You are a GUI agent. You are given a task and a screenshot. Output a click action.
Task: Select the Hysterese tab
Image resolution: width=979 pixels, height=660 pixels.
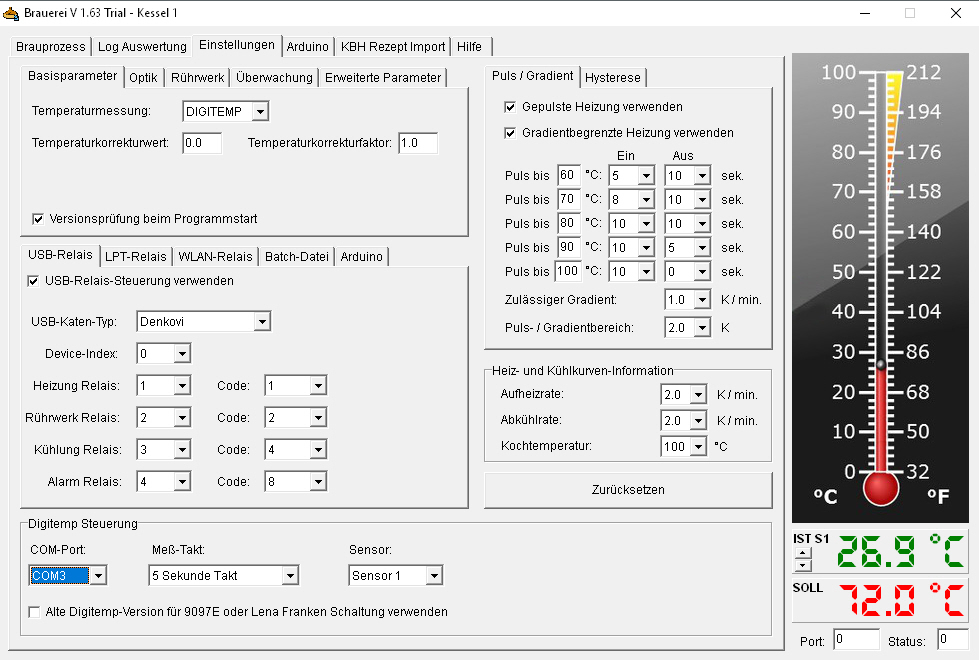click(614, 77)
